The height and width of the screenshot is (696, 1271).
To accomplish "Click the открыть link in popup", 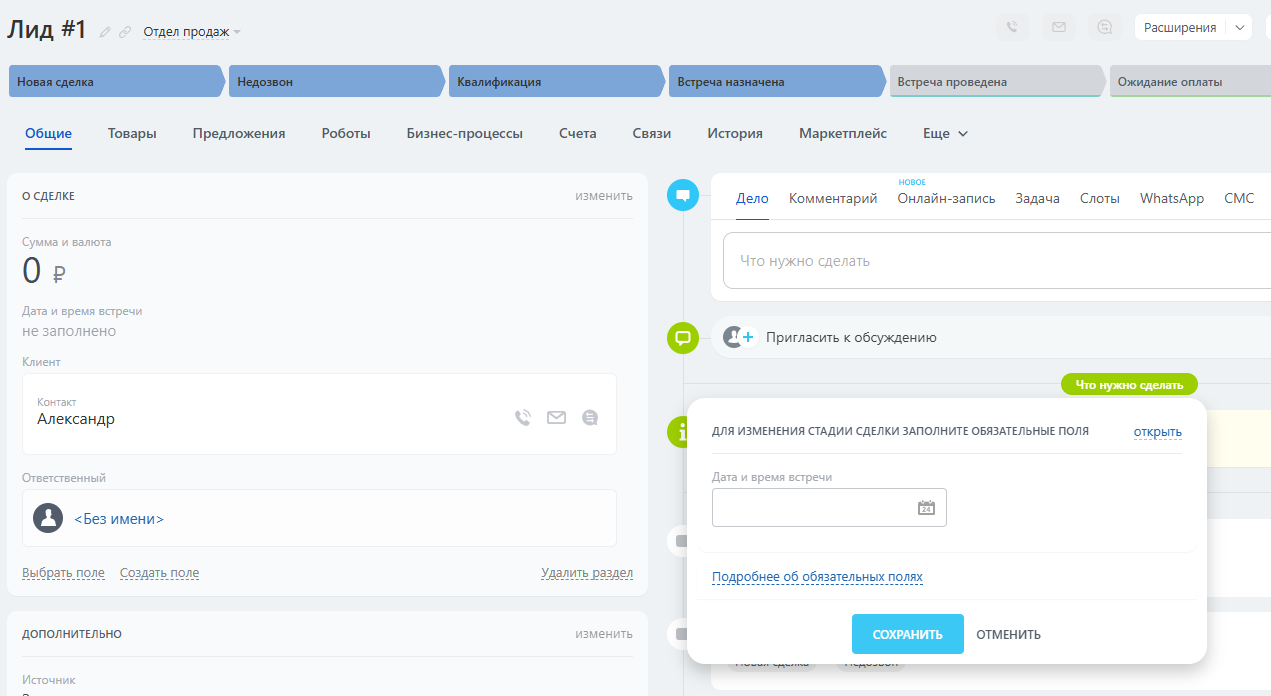I will click(1158, 432).
